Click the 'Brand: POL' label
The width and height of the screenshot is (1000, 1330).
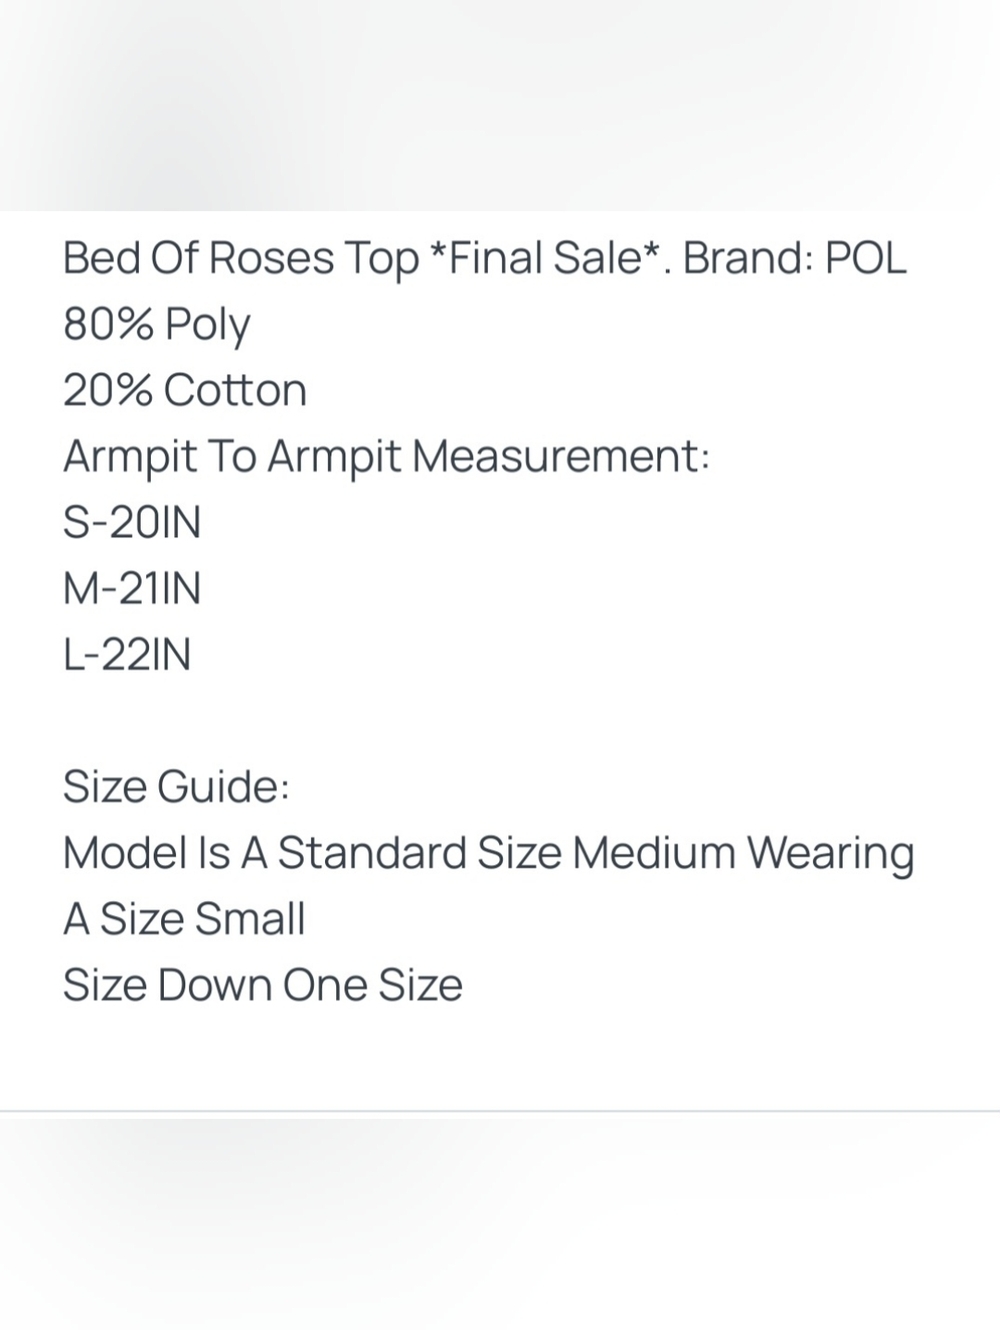click(x=795, y=257)
